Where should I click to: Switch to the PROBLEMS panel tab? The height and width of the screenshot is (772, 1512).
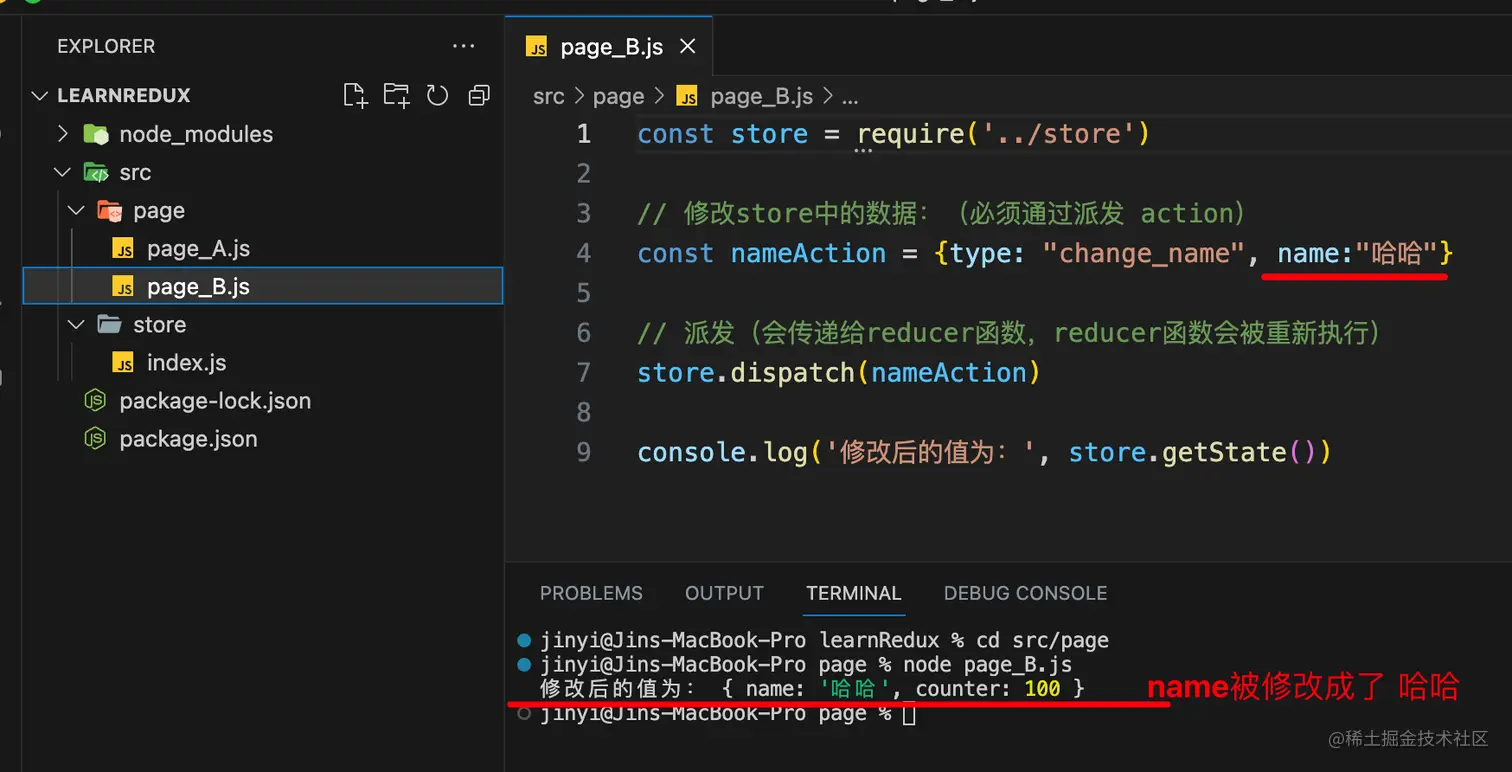(591, 593)
